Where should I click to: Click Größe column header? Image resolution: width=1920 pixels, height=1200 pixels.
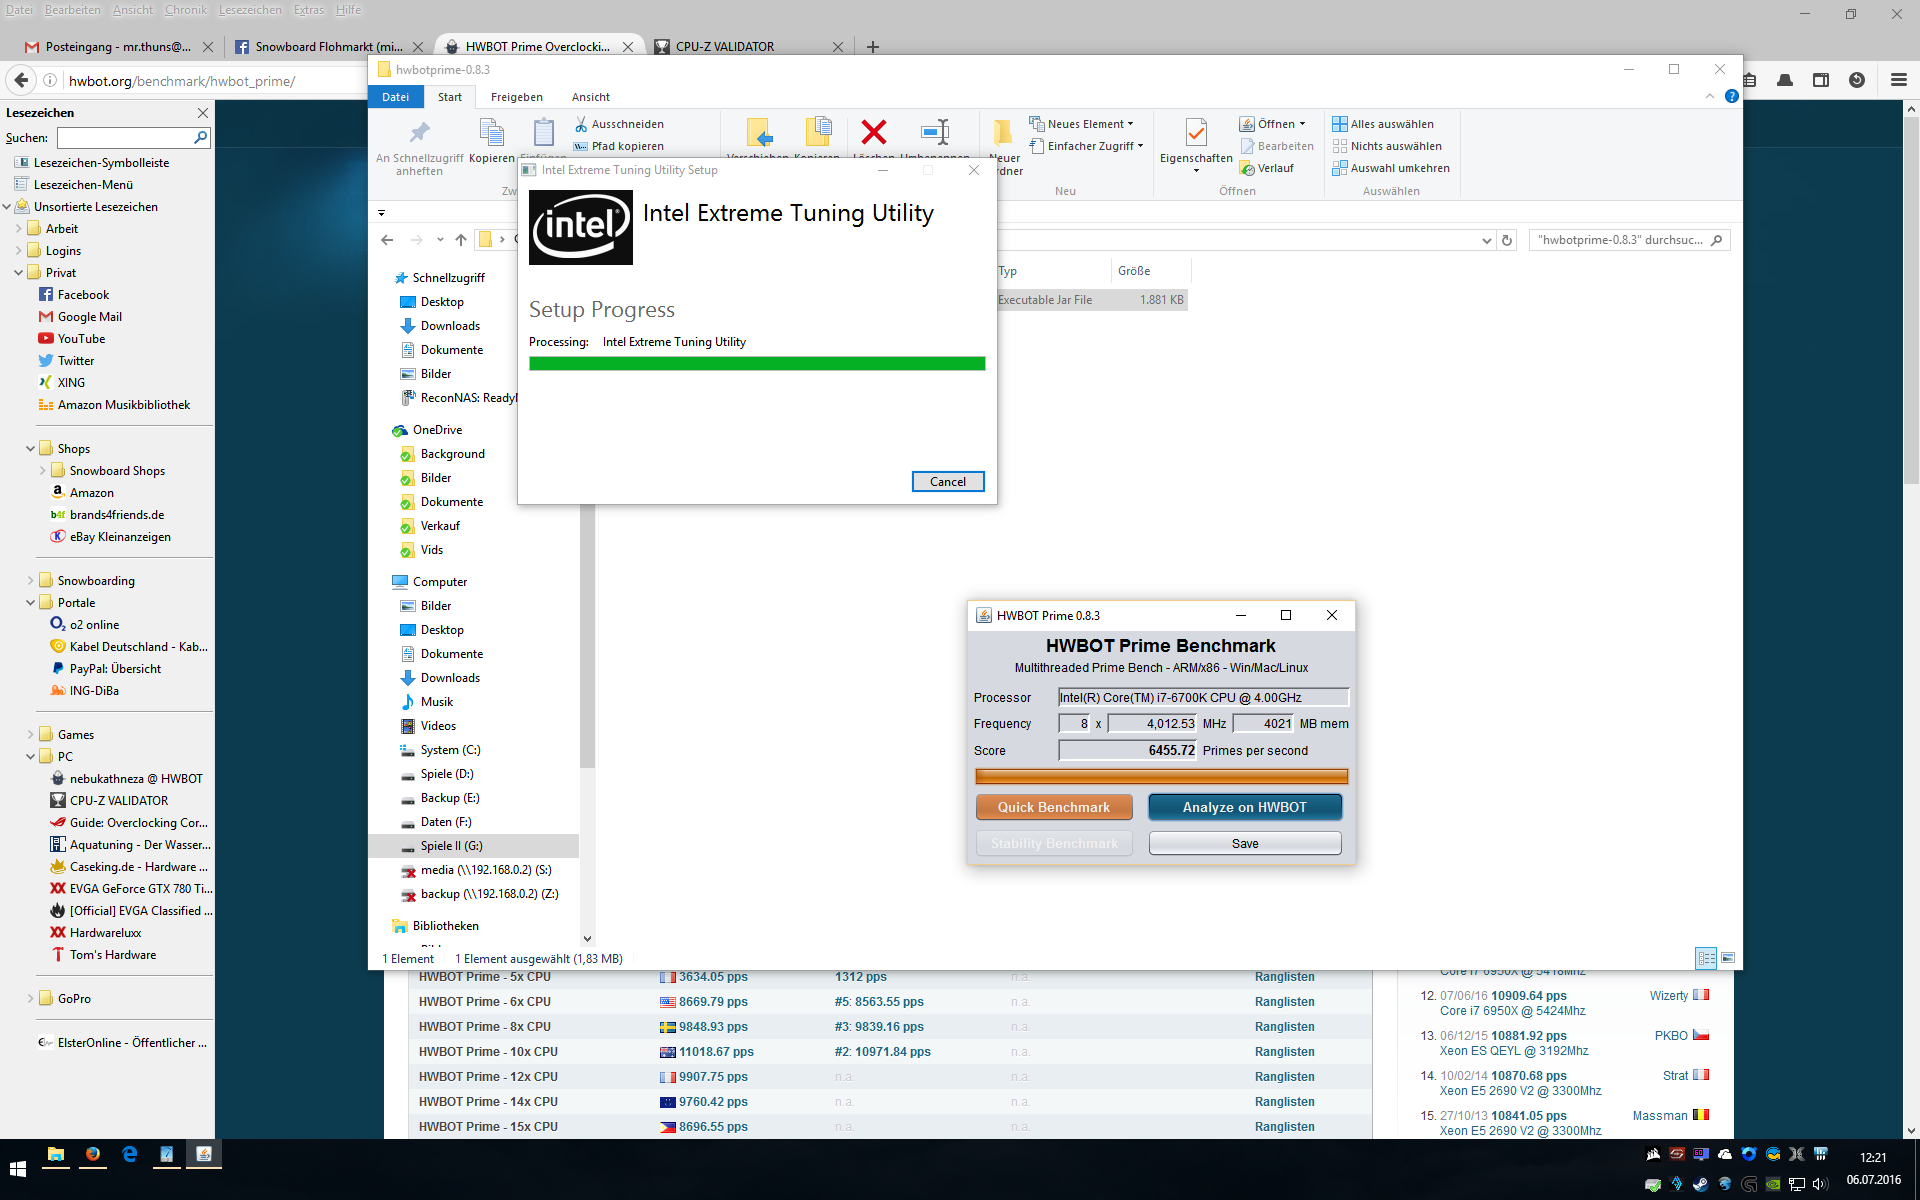[1134, 271]
